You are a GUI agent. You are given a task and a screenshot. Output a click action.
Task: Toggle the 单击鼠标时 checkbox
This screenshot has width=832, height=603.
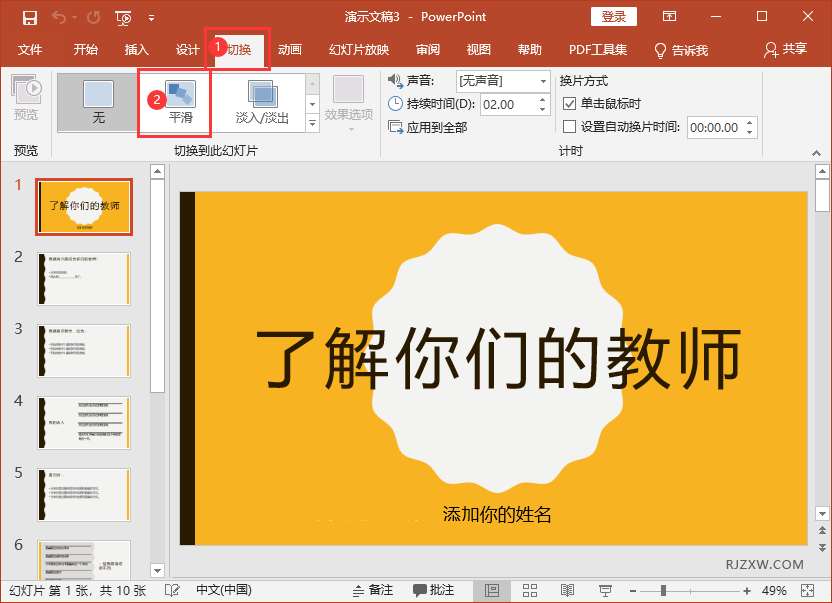(569, 104)
